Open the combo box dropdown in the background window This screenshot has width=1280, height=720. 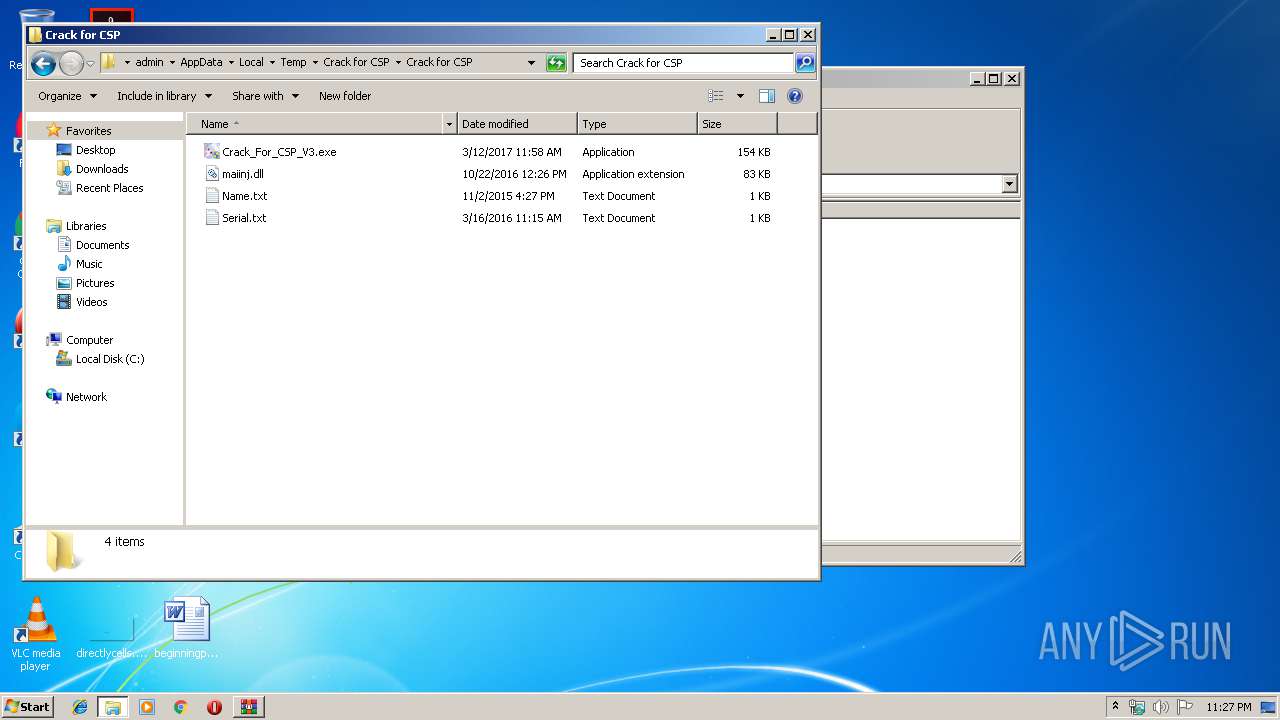[x=1009, y=184]
